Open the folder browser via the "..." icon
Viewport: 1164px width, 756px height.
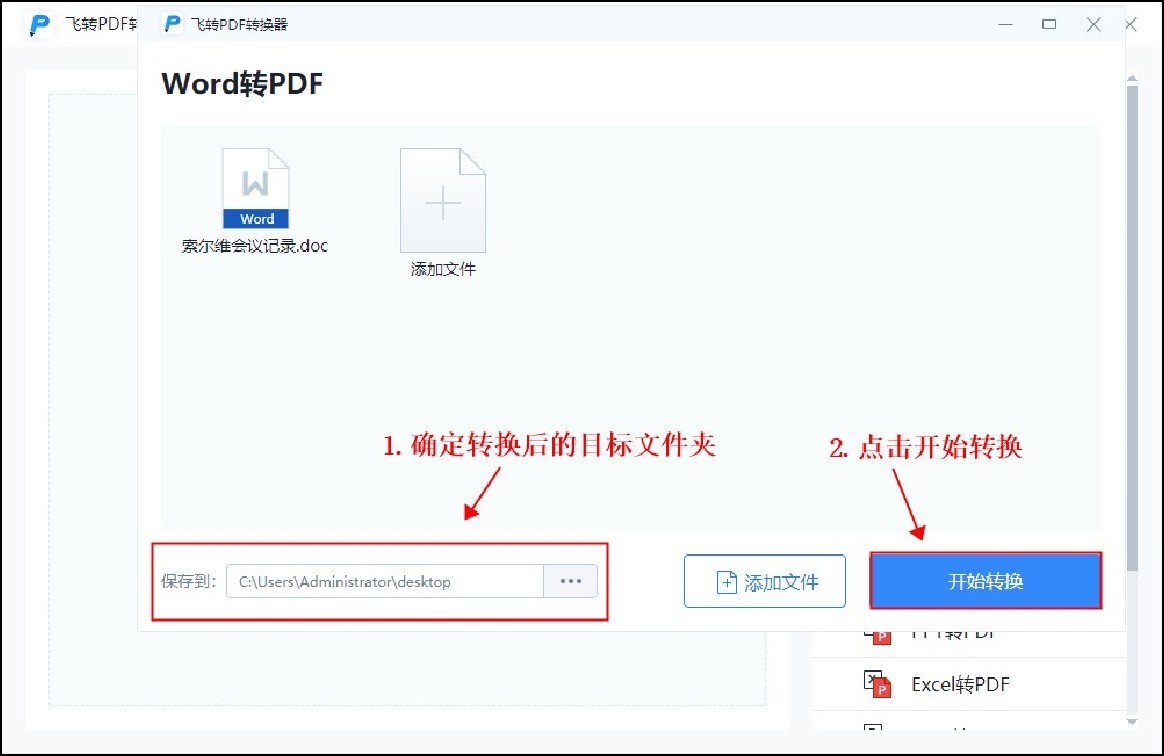point(570,581)
